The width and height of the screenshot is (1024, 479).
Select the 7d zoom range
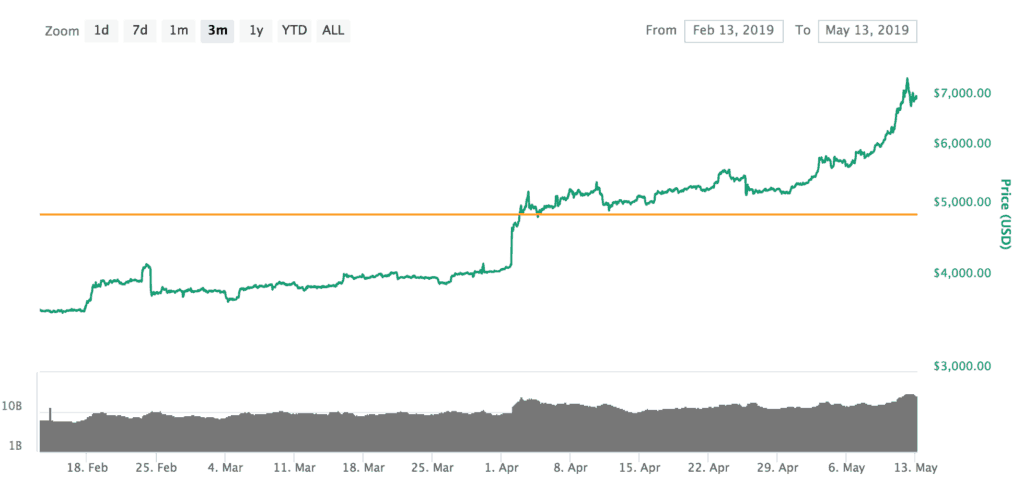coord(140,30)
